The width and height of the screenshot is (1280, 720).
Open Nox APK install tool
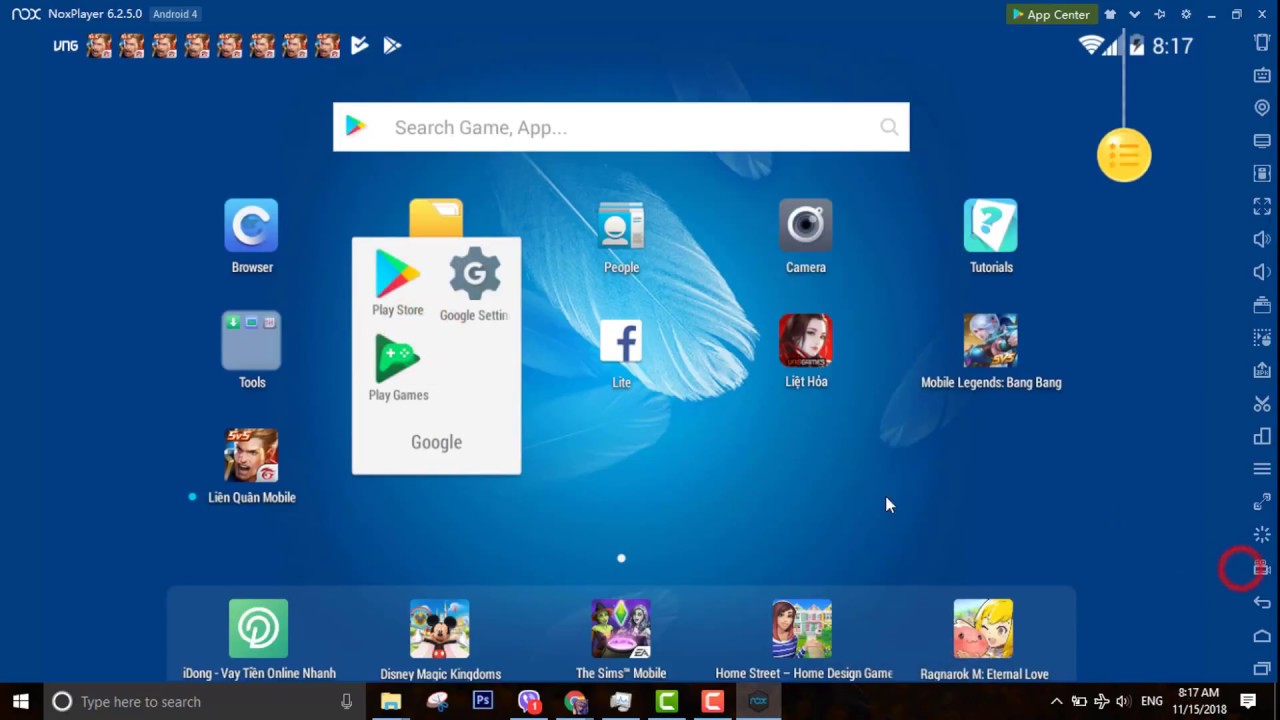click(x=1262, y=370)
